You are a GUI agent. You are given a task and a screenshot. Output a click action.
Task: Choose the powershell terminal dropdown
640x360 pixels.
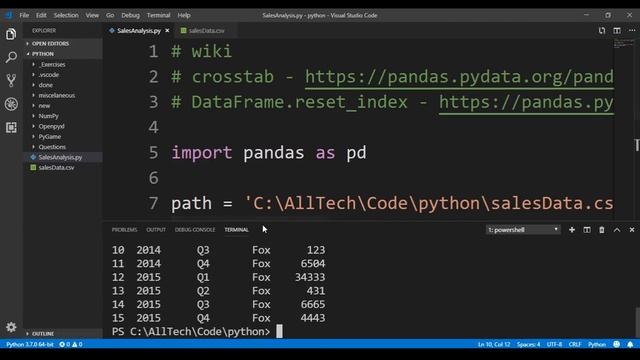pos(523,230)
